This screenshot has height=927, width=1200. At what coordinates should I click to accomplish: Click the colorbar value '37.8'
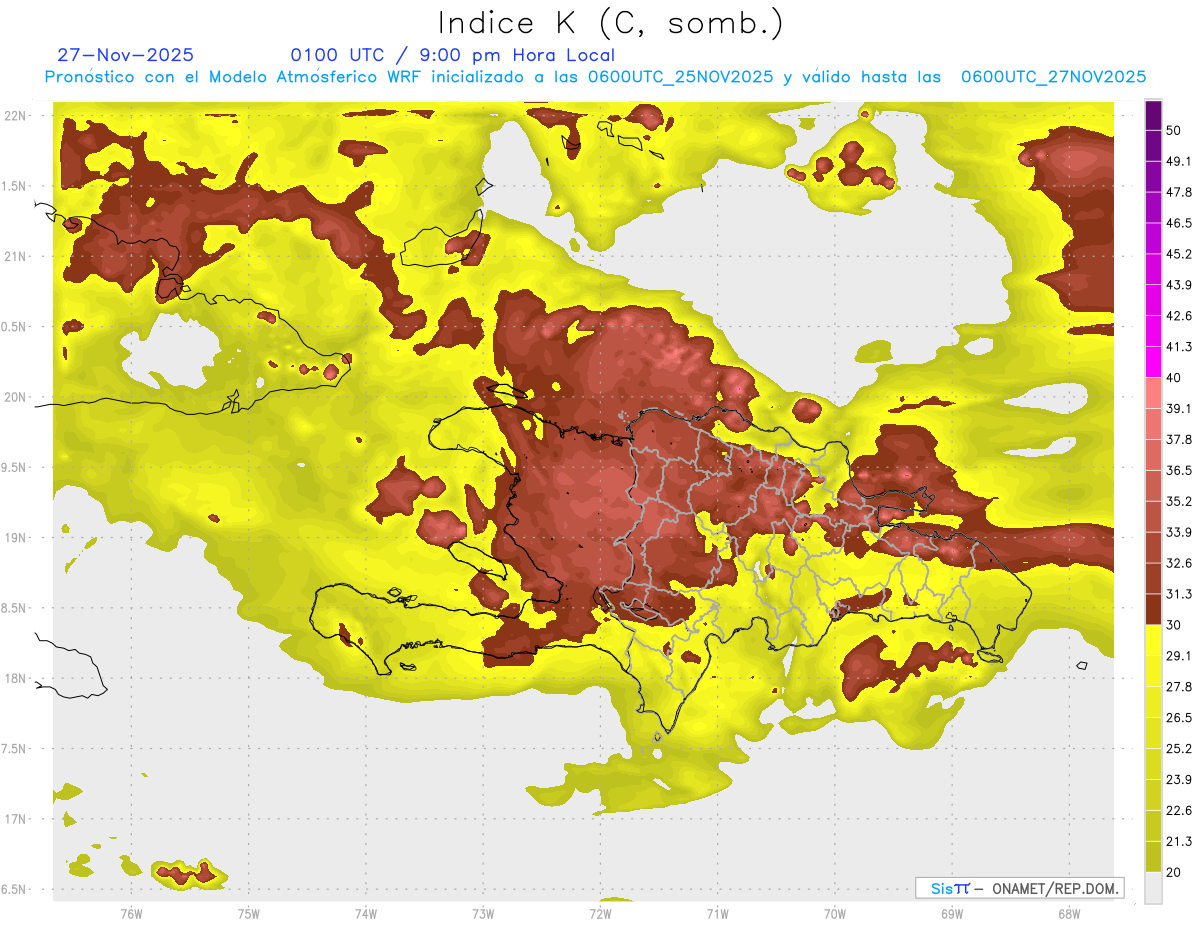point(1178,440)
